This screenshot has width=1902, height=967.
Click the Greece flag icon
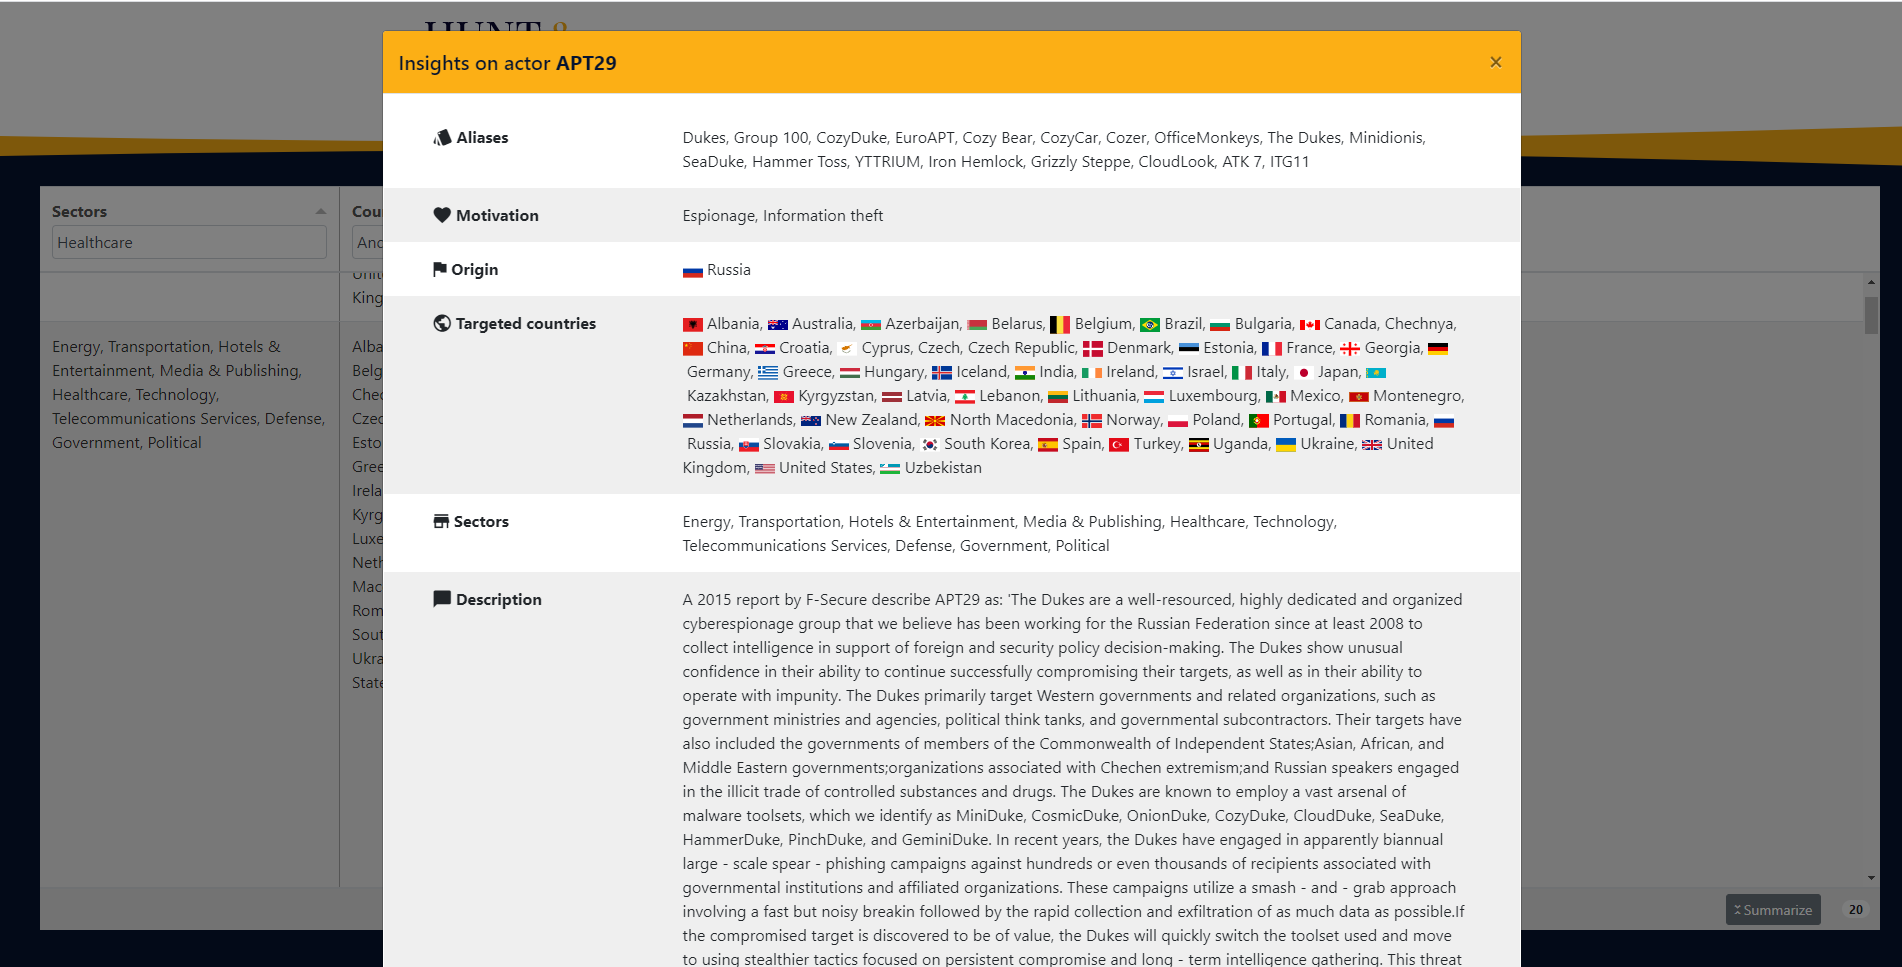tap(768, 373)
